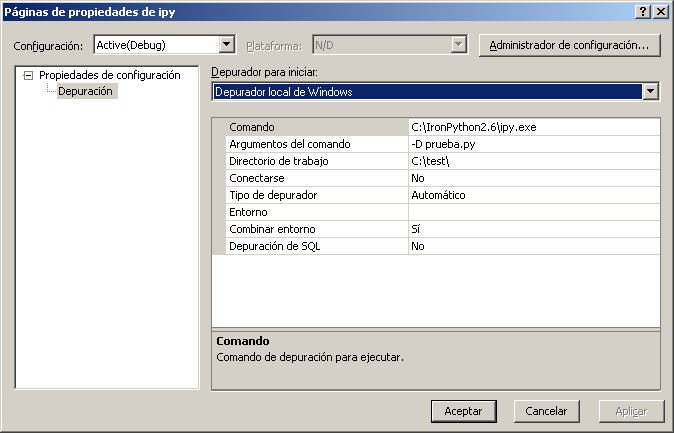Click Administrador de configuración button
674x433 pixels.
570,45
